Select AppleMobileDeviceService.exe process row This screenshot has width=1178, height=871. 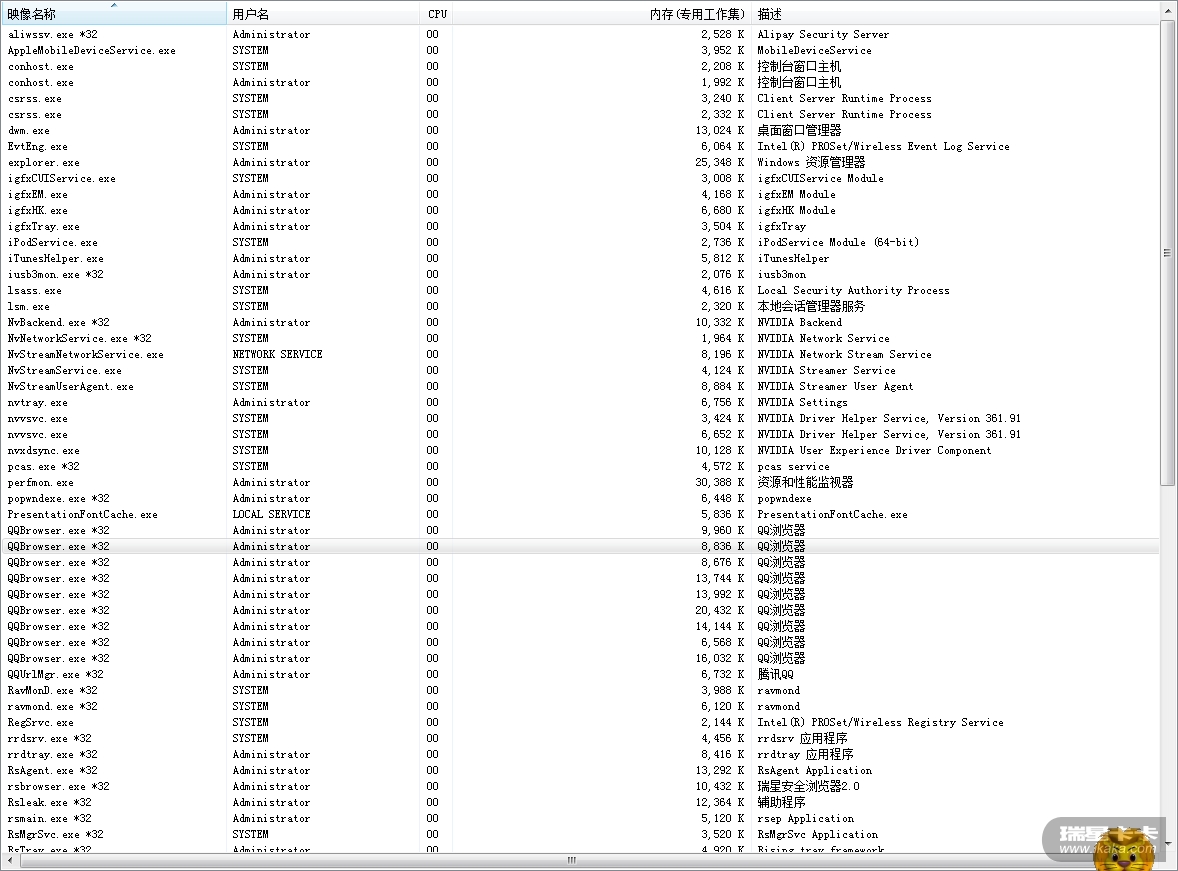coord(580,50)
